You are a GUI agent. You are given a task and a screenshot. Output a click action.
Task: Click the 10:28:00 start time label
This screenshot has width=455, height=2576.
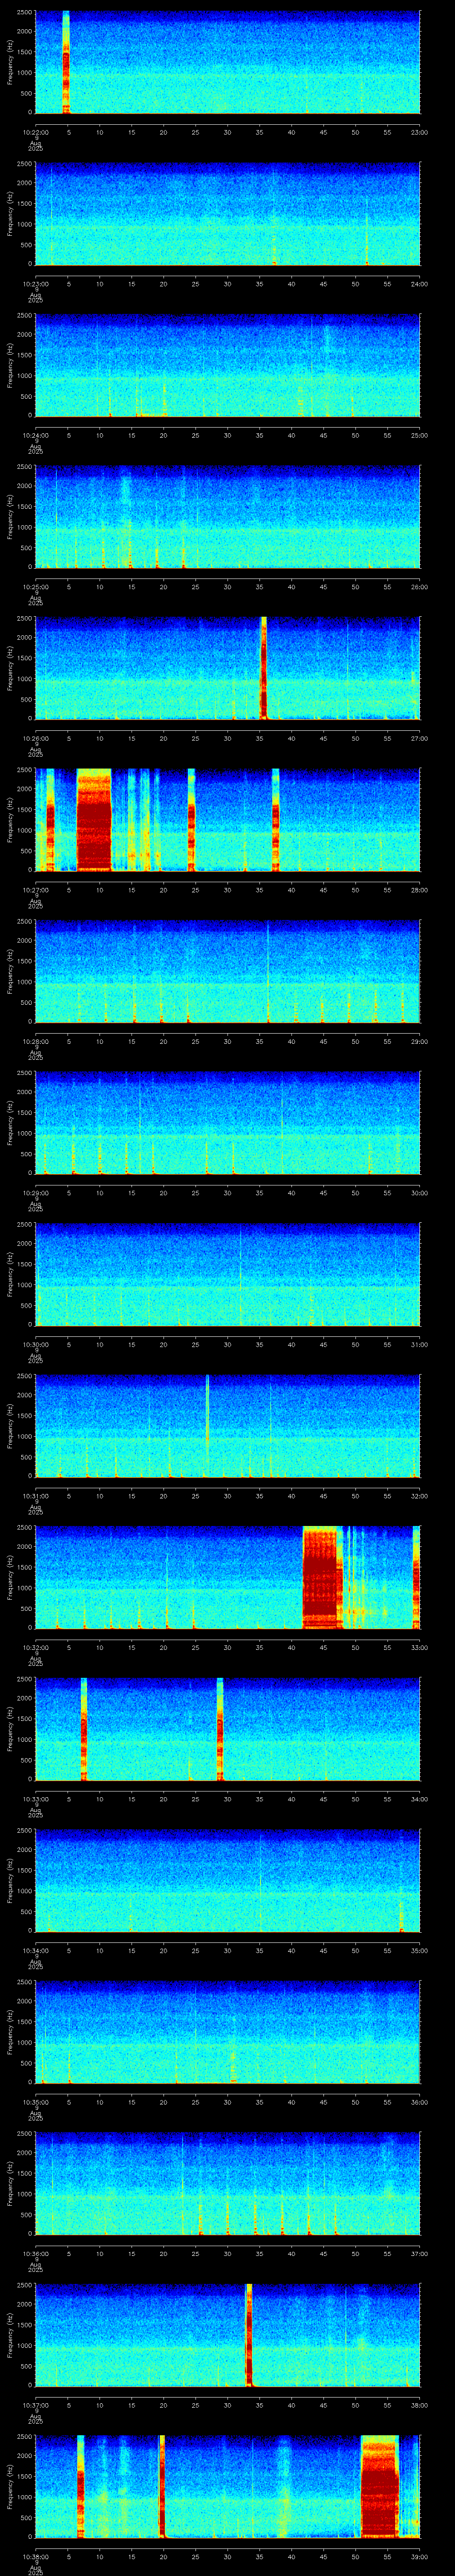(x=35, y=1041)
